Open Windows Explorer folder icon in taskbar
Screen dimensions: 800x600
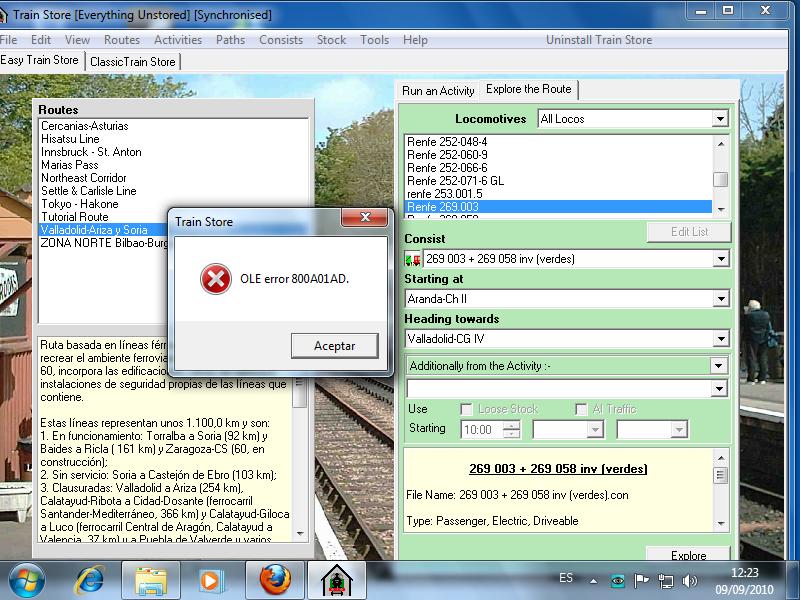[150, 580]
